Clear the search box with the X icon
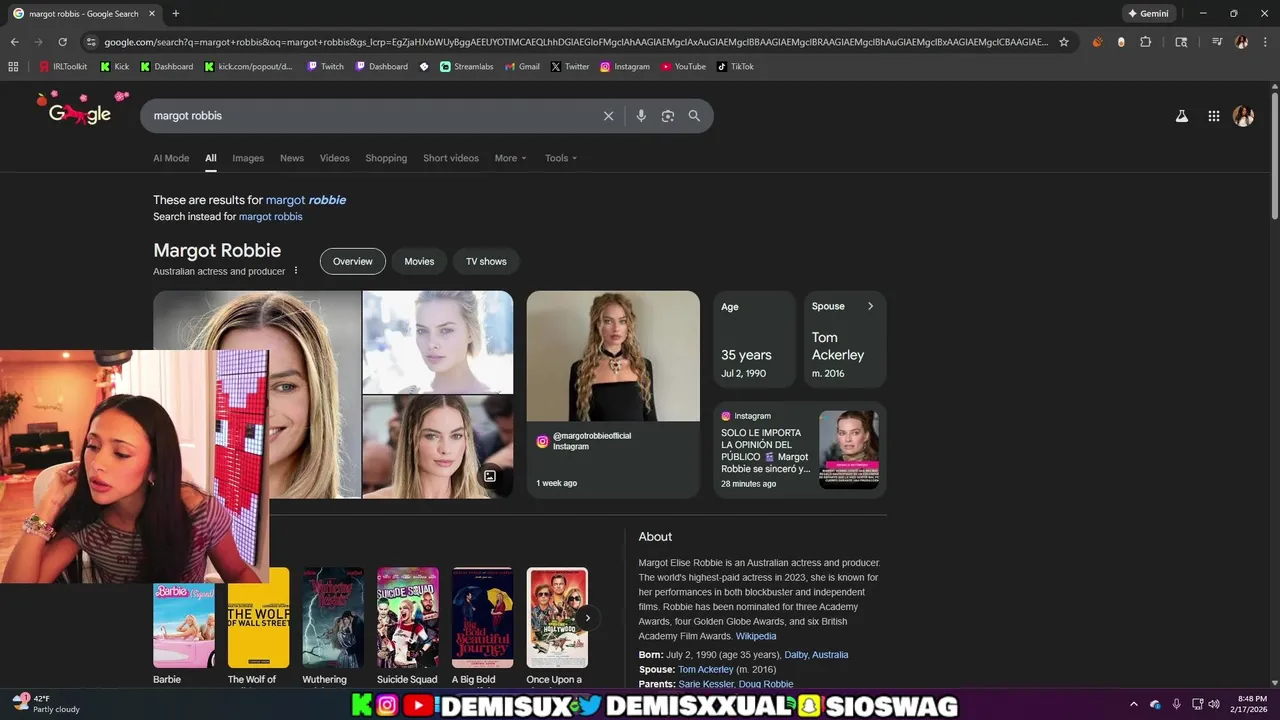Image resolution: width=1280 pixels, height=720 pixels. [608, 116]
